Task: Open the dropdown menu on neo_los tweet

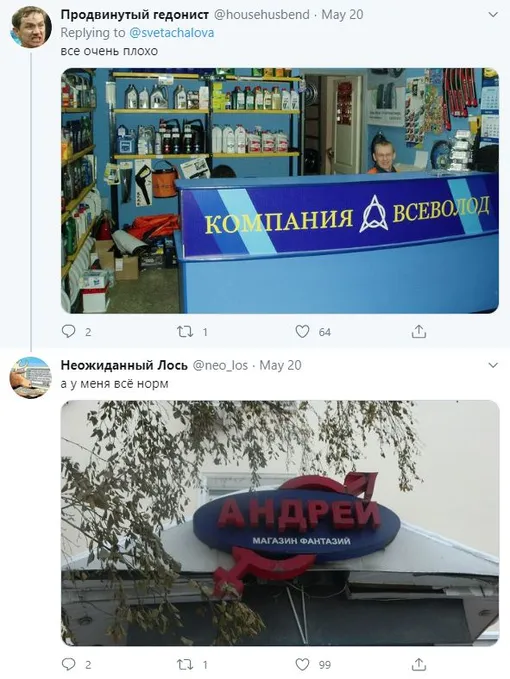Action: coord(493,365)
